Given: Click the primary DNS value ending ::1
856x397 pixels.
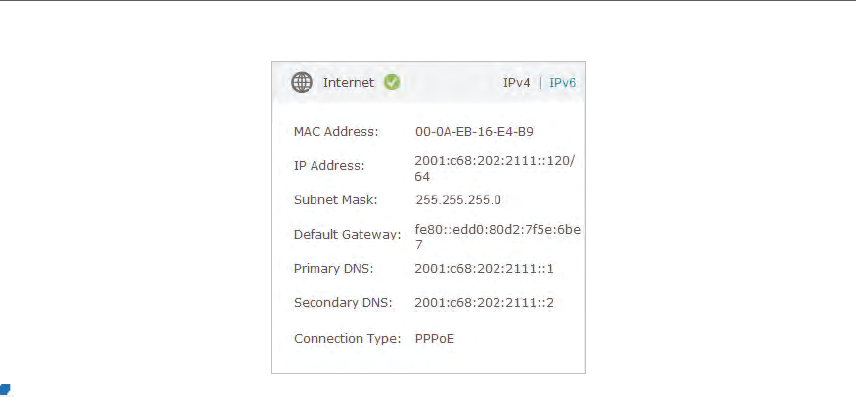Looking at the screenshot, I should [x=484, y=269].
